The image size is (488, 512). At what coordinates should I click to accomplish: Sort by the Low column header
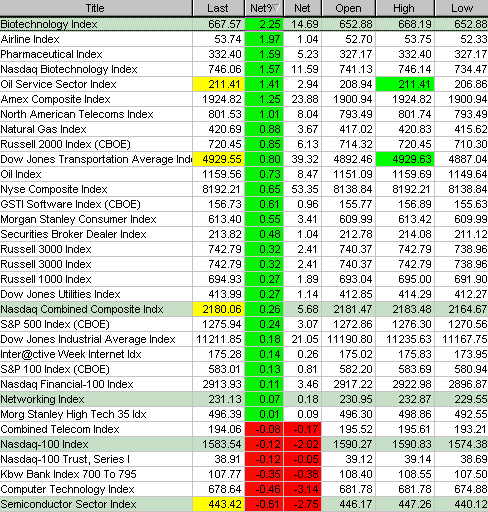pyautogui.click(x=462, y=8)
